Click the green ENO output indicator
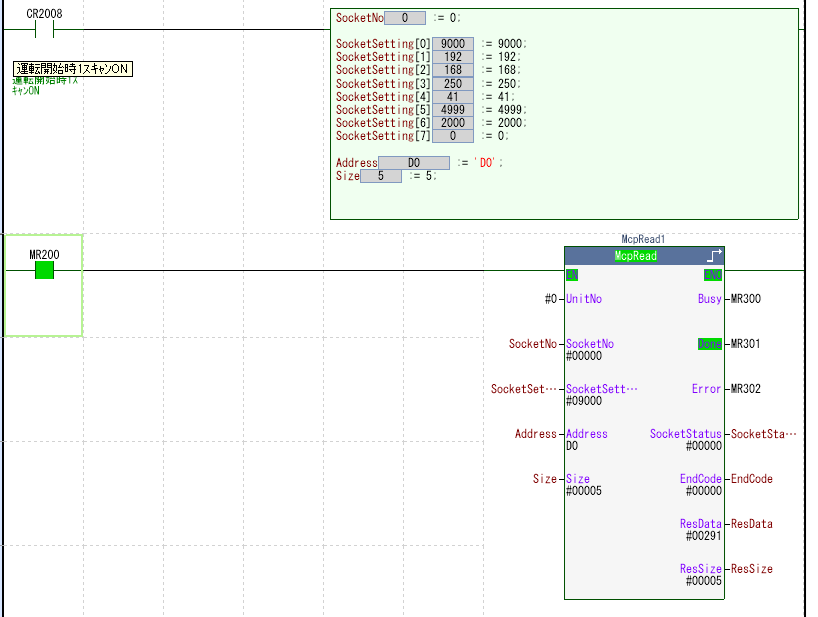 point(712,275)
